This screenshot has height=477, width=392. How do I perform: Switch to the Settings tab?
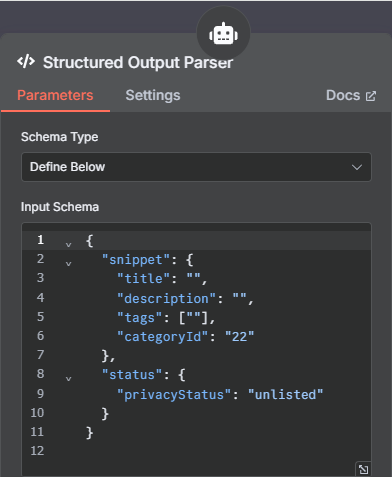153,95
